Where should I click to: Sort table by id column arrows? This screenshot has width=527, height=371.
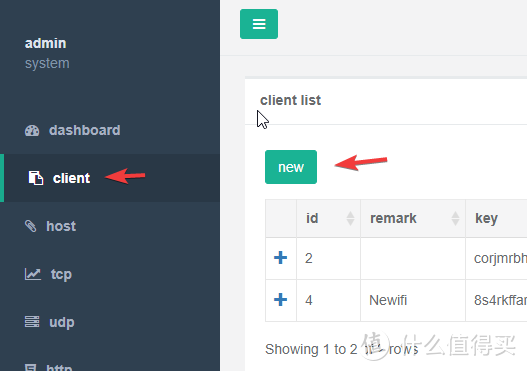coord(350,218)
